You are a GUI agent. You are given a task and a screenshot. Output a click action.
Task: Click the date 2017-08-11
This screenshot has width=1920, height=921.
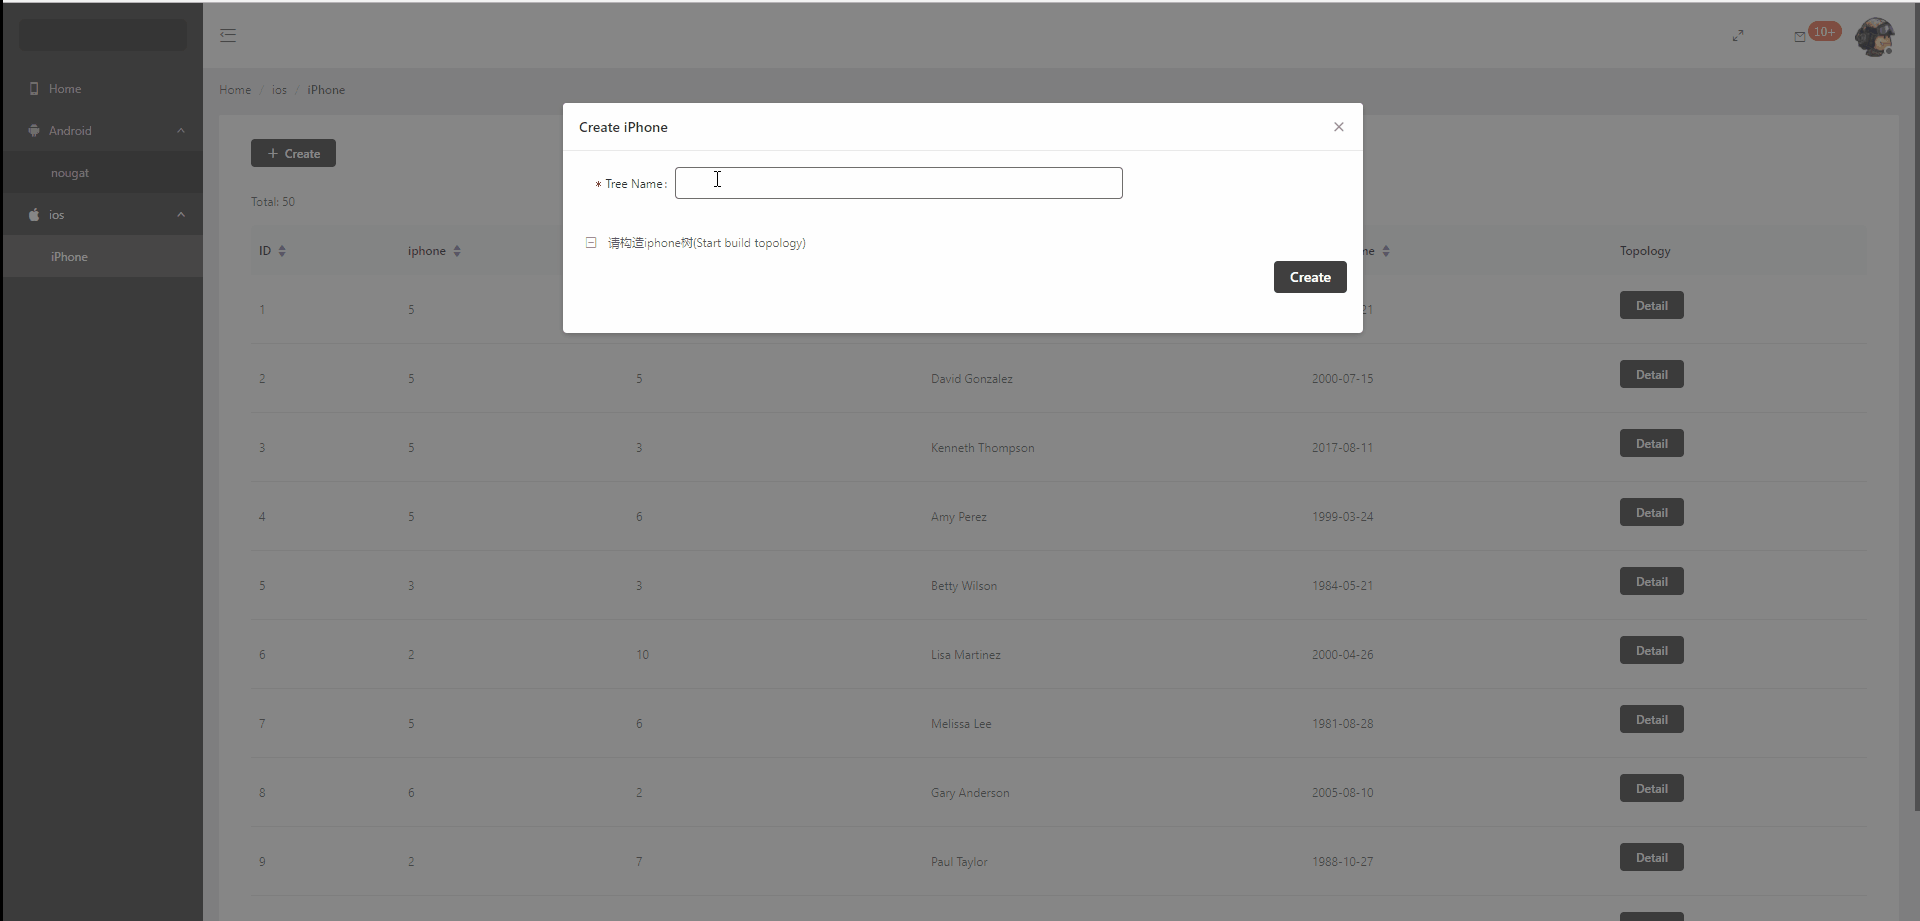(1343, 448)
